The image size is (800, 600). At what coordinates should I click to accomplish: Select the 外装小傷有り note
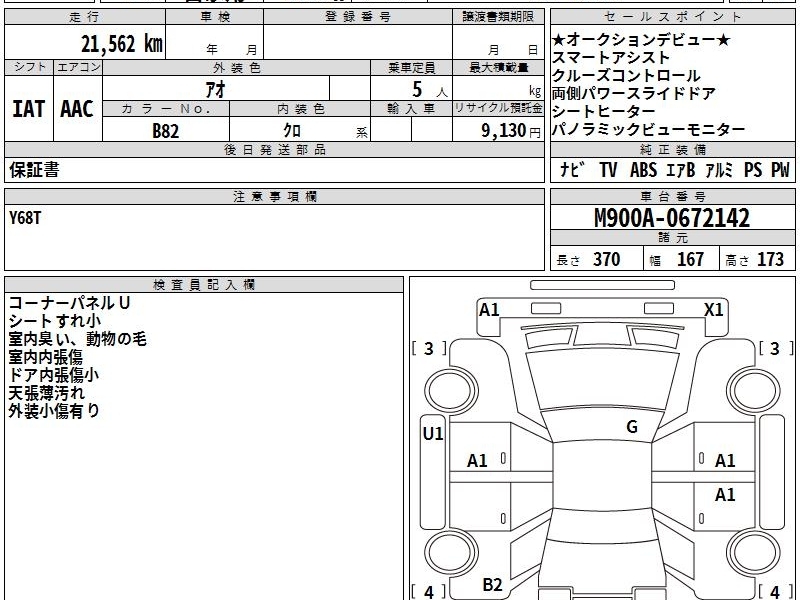(x=54, y=411)
